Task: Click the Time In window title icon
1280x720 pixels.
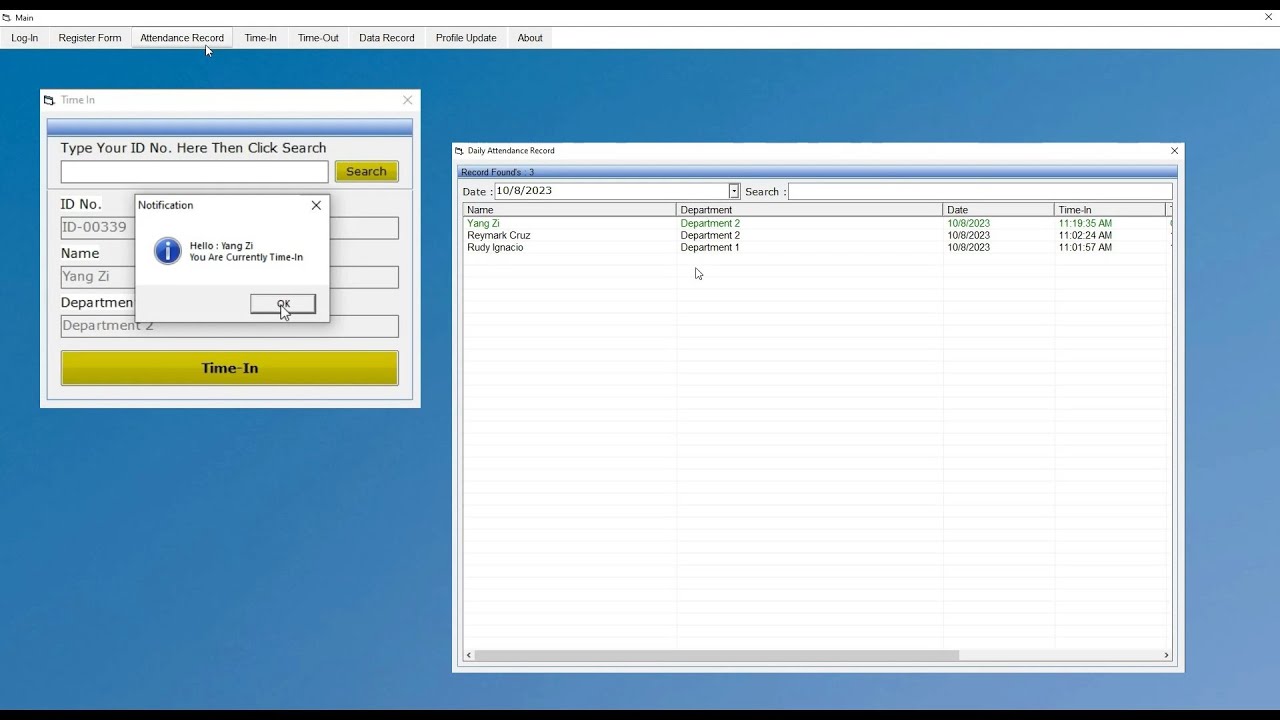Action: click(x=49, y=100)
